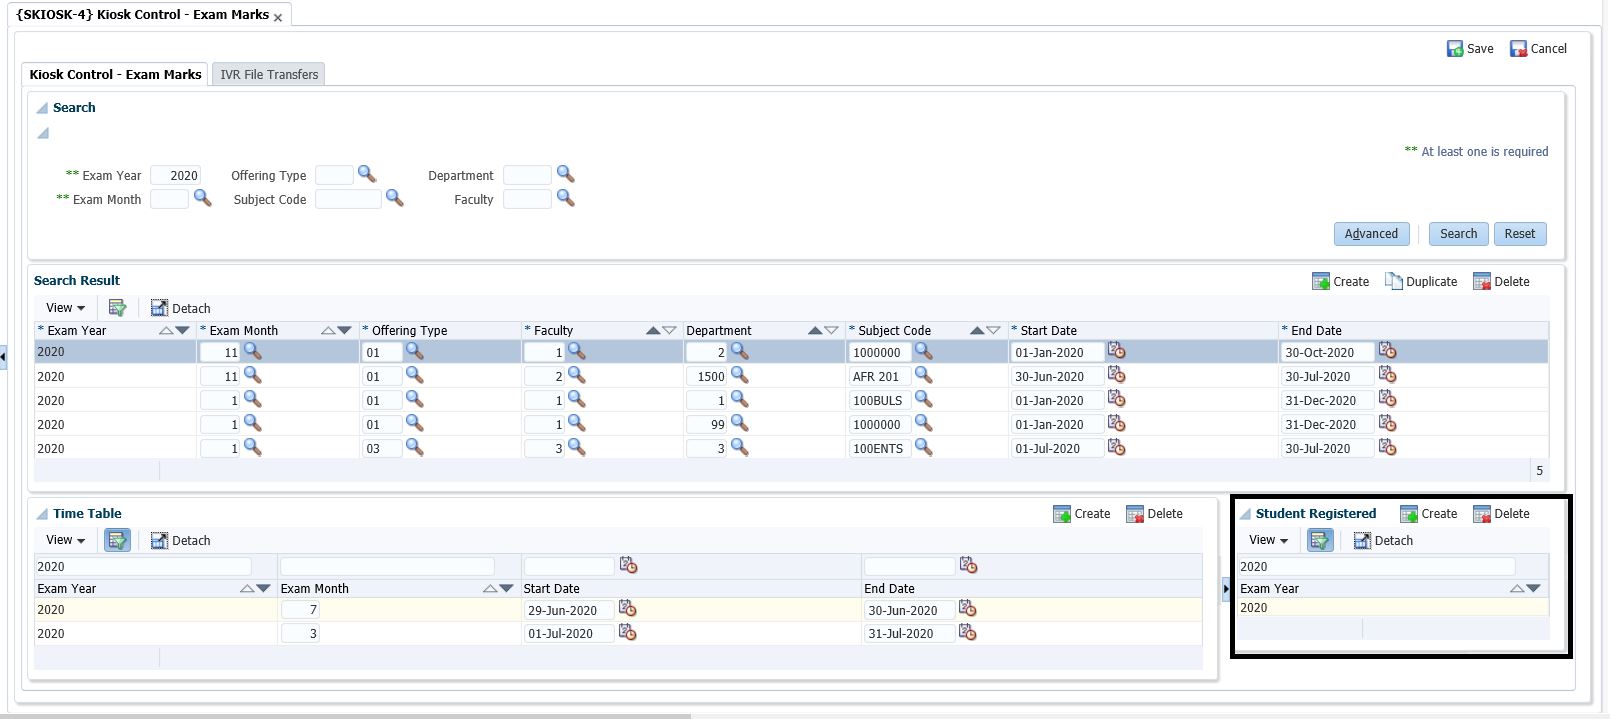The width and height of the screenshot is (1610, 719).
Task: Click the Reset button
Action: tap(1519, 233)
